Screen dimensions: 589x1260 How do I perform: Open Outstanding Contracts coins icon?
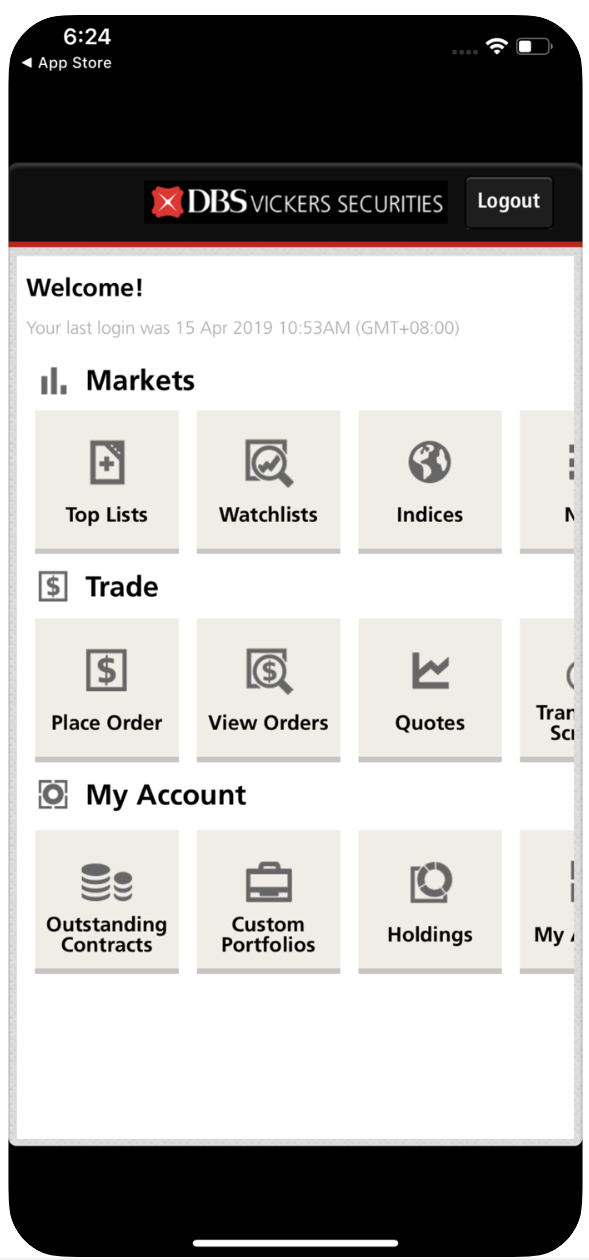tap(107, 882)
